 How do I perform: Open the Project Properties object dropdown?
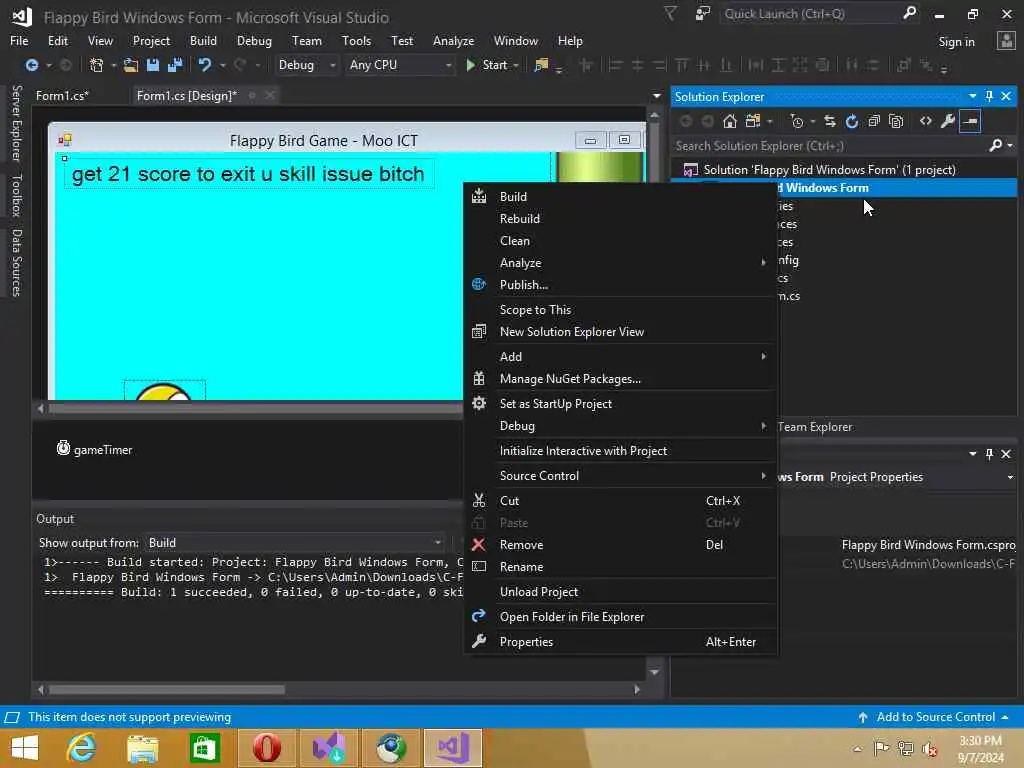1010,477
